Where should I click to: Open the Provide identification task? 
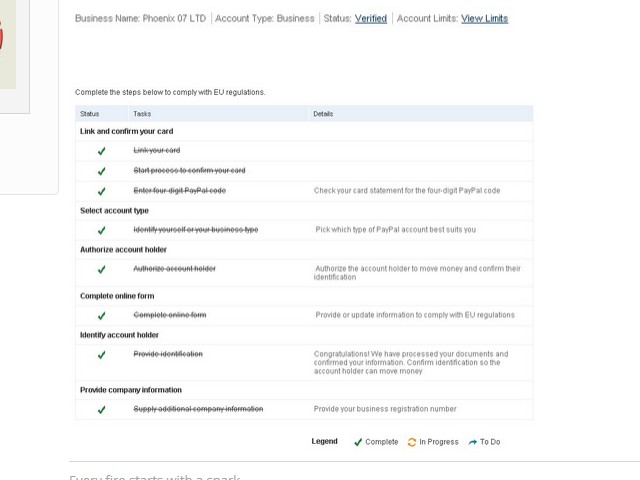pos(168,355)
